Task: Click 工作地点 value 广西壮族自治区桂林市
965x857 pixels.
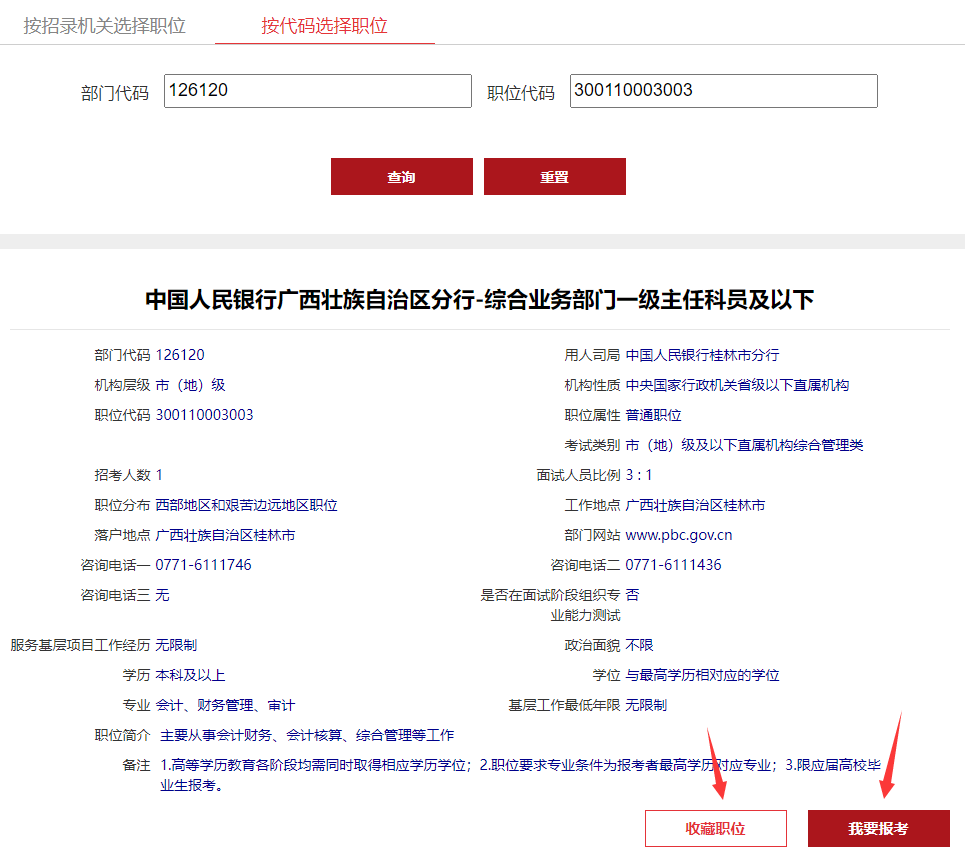Action: [695, 505]
